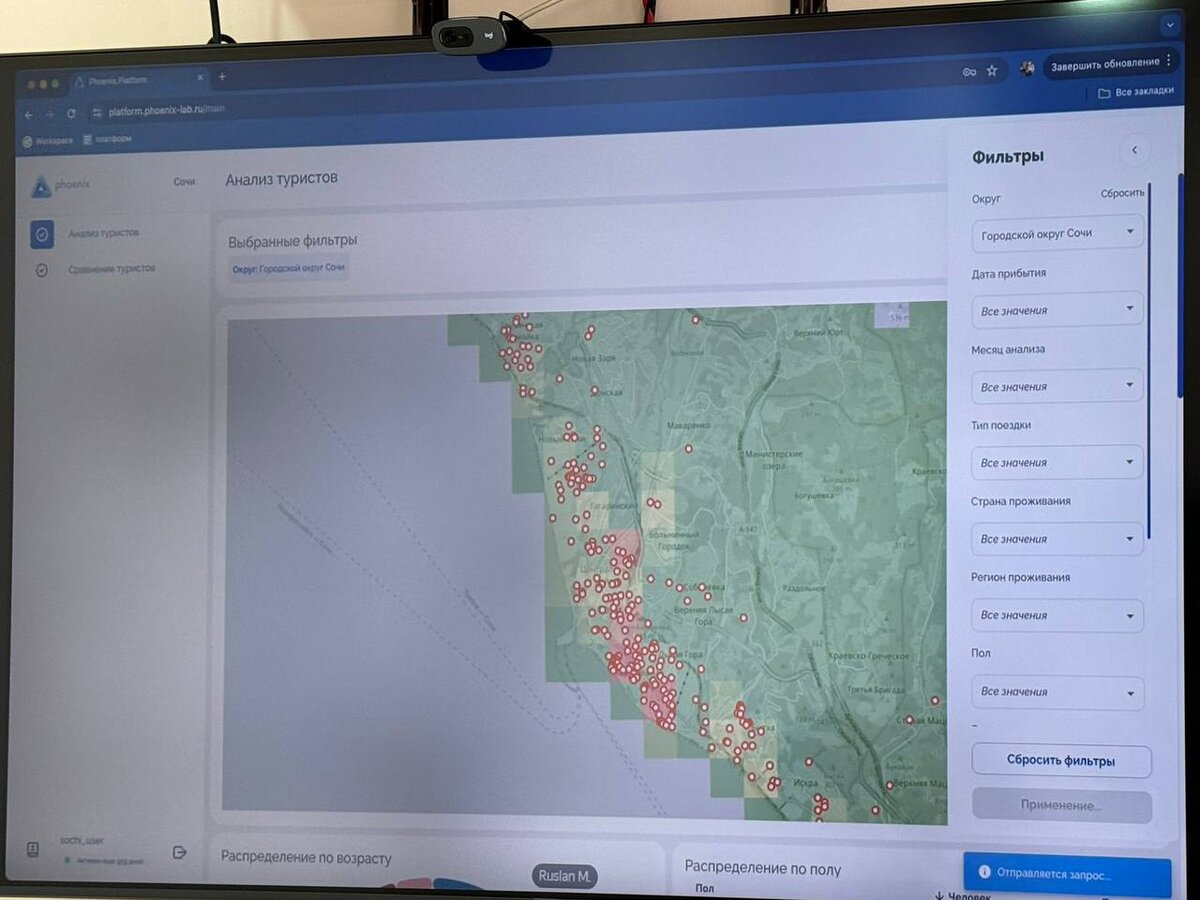
Task: Click the browser forward arrow
Action: click(x=50, y=114)
